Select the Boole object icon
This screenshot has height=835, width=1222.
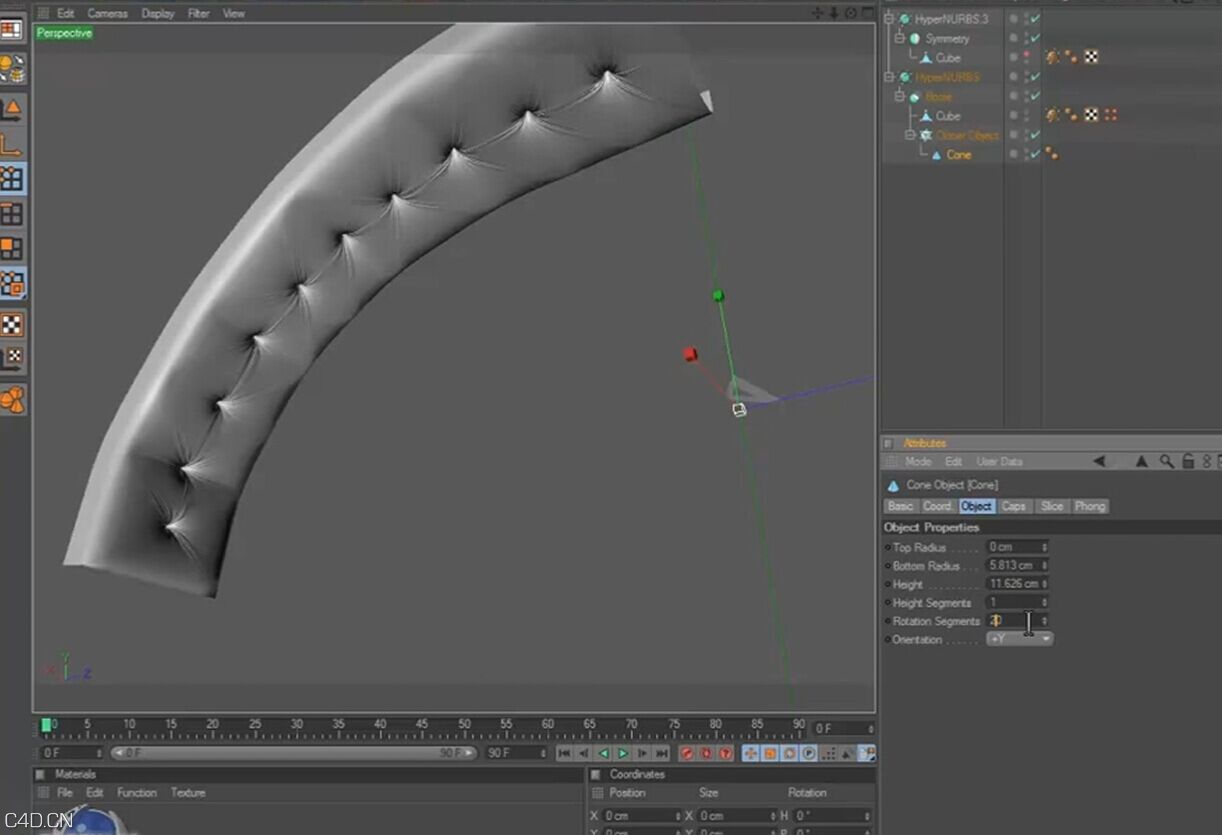tap(912, 96)
